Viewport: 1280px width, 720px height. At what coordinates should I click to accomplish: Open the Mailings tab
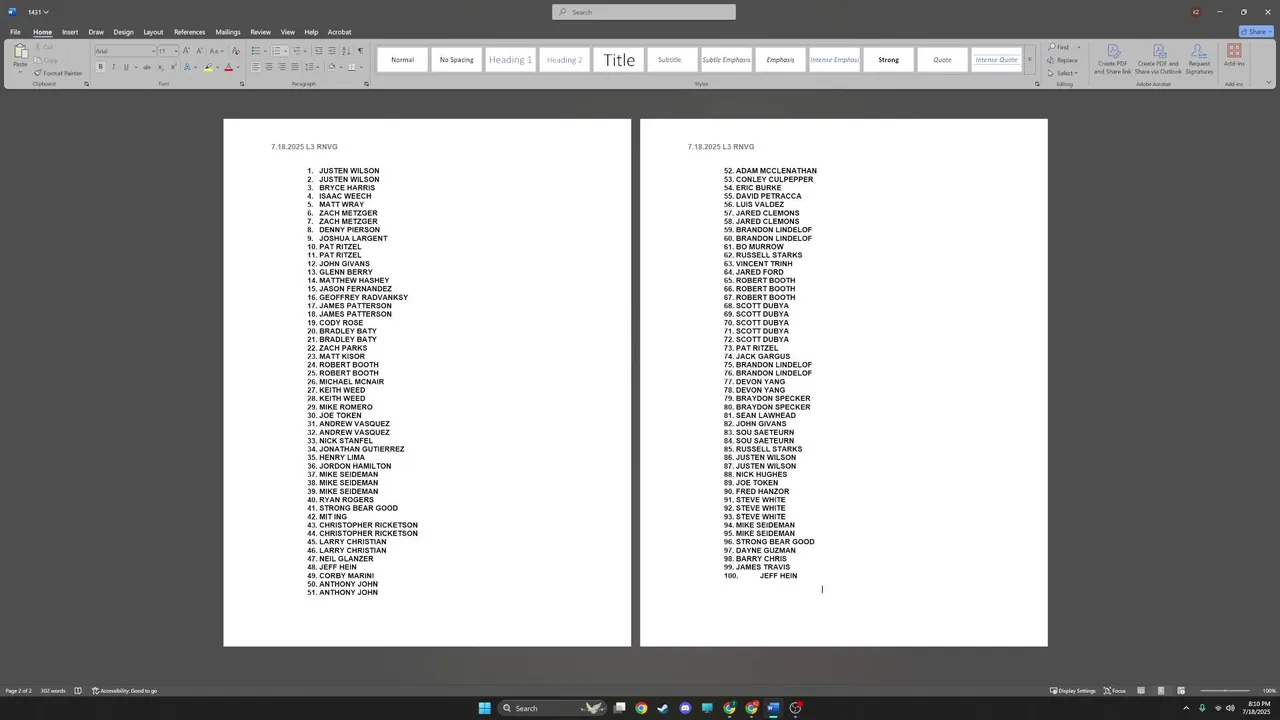[228, 32]
